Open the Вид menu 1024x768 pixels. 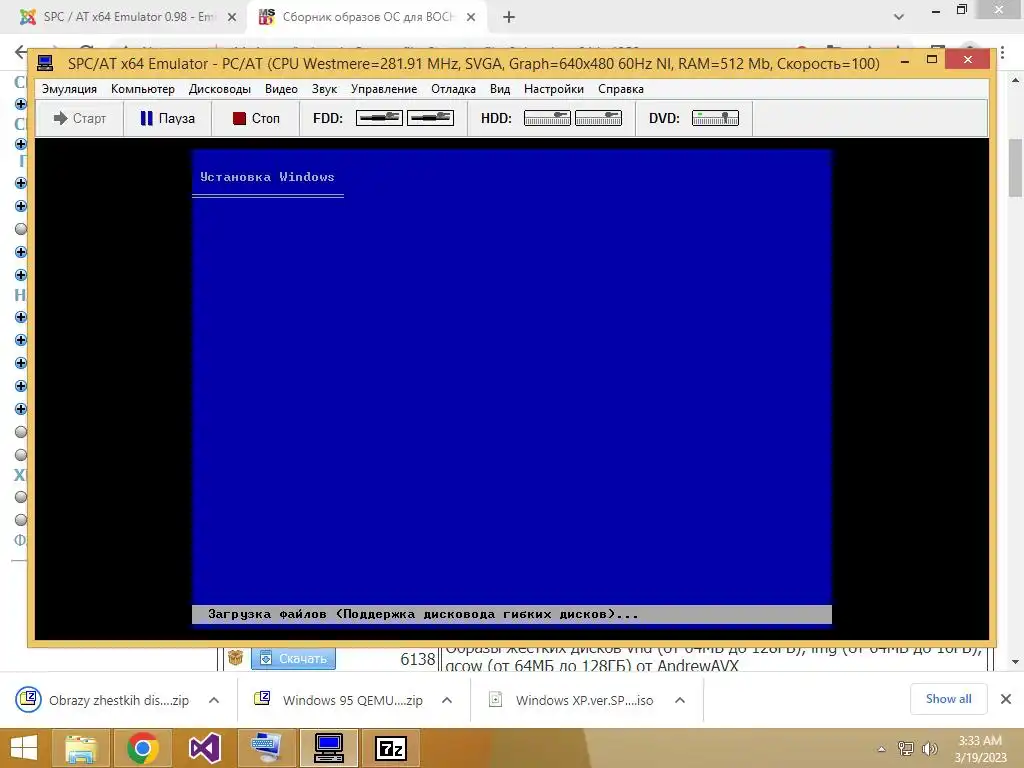coord(500,89)
